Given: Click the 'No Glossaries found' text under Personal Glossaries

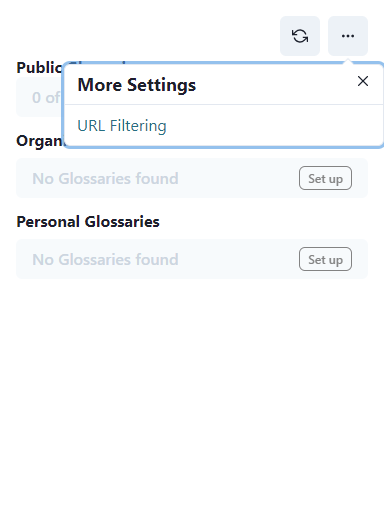Looking at the screenshot, I should [x=105, y=259].
